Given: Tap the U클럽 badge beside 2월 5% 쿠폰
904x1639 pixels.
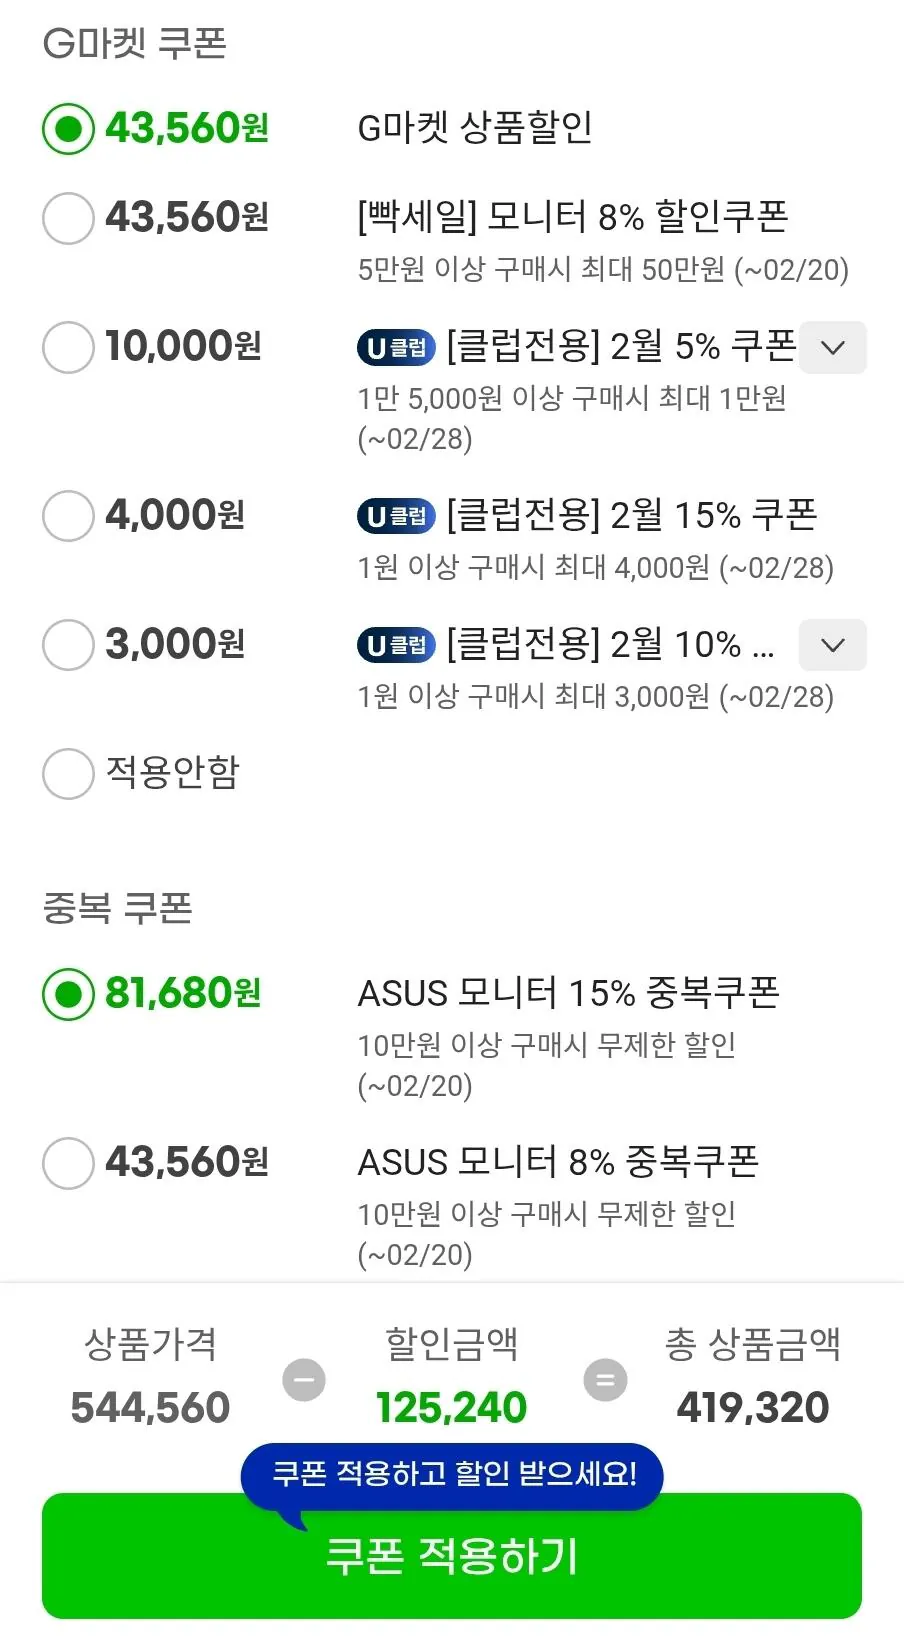Looking at the screenshot, I should pos(394,348).
